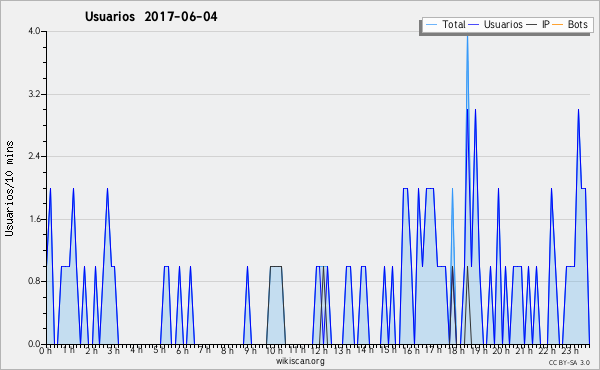Click the y-axis value 3.2
Viewport: 600px width, 370px height.
pyautogui.click(x=34, y=94)
